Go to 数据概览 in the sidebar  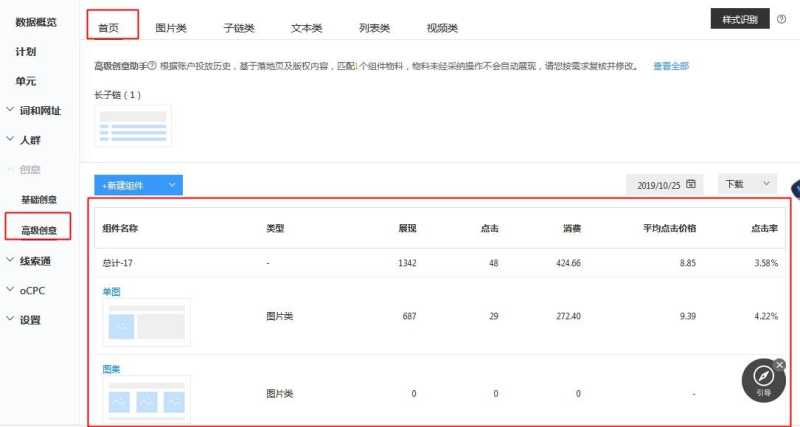(x=36, y=22)
